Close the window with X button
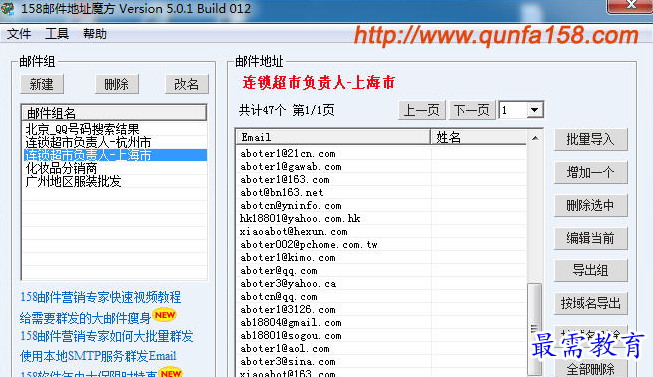This screenshot has height=377, width=653. click(630, 6)
